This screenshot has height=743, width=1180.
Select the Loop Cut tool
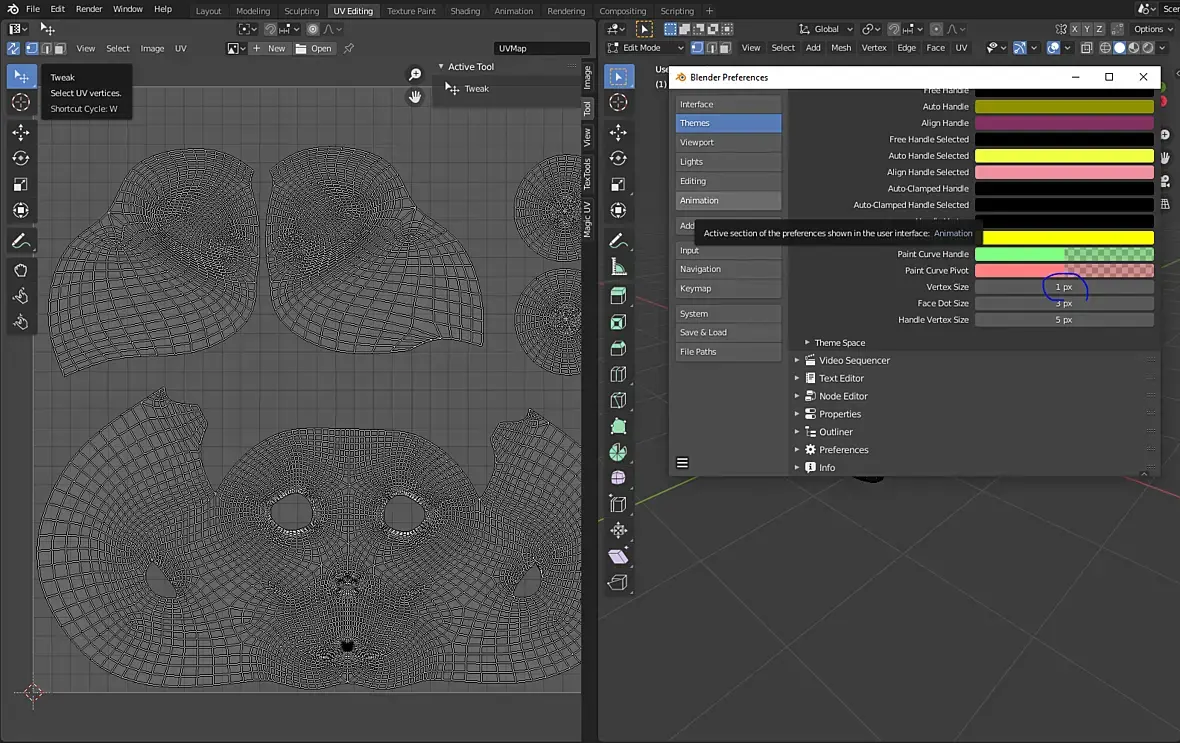pyautogui.click(x=618, y=375)
